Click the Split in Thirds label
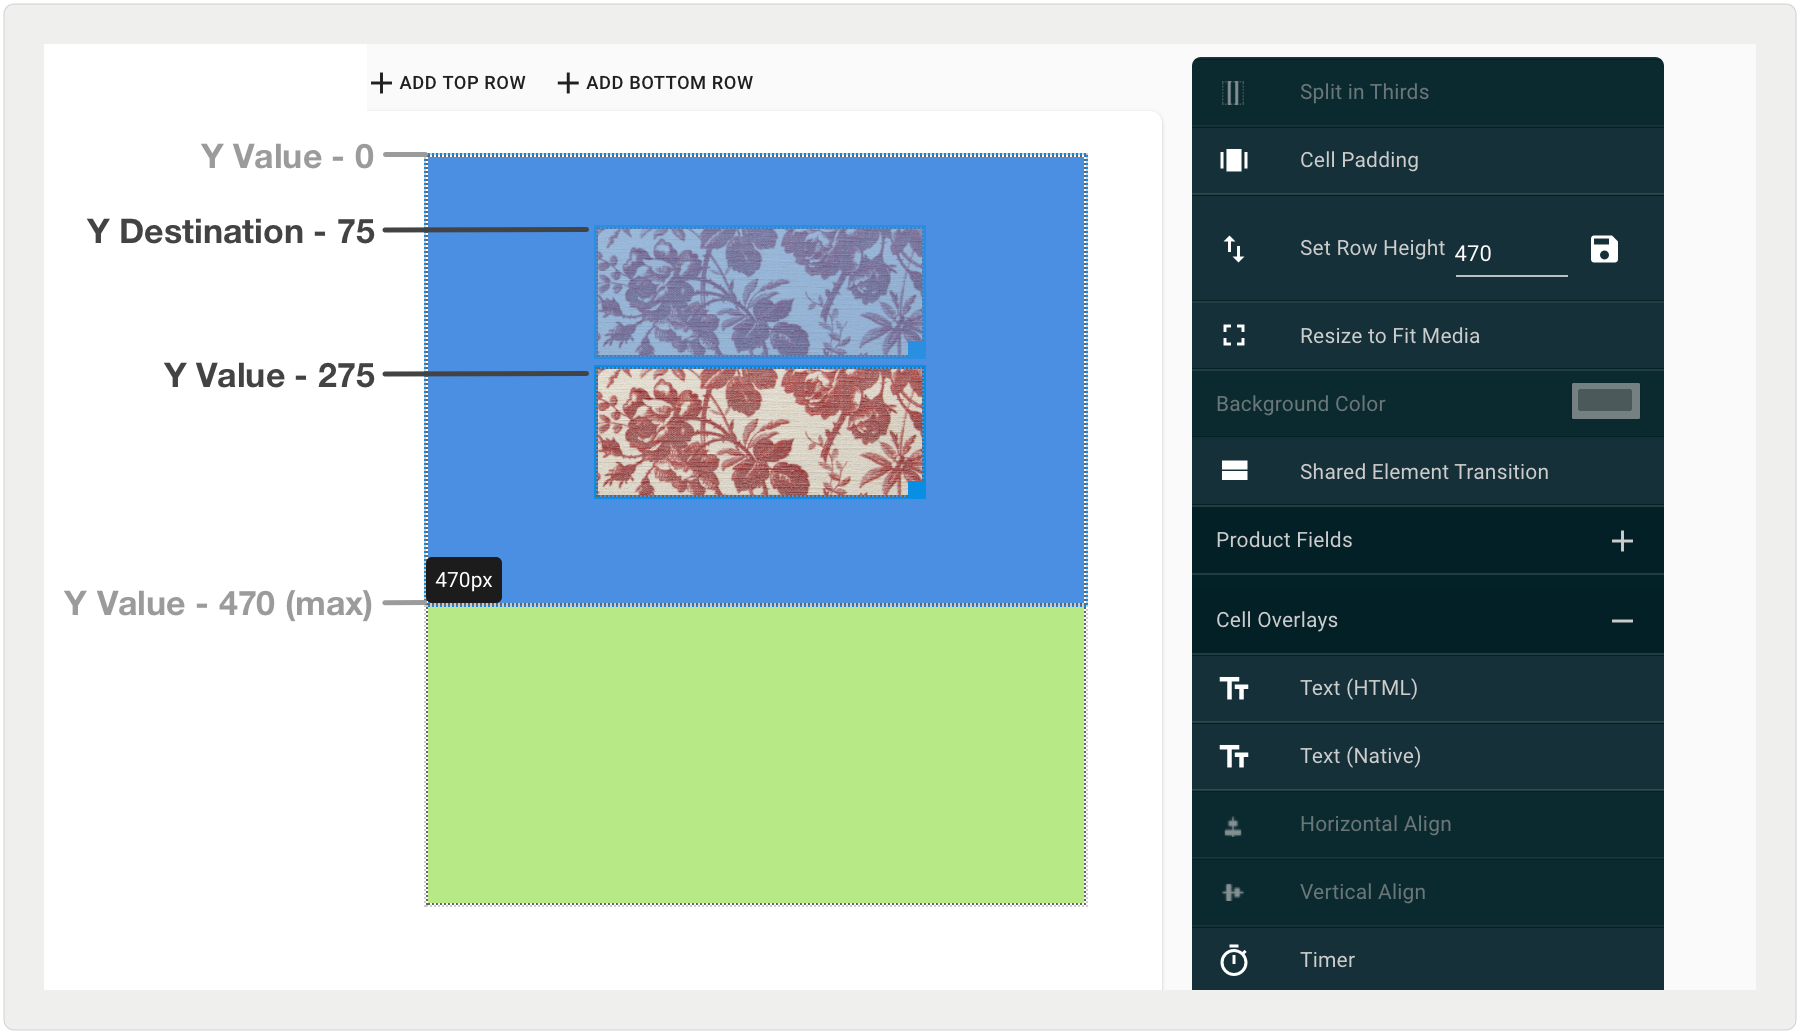This screenshot has height=1034, width=1800. [1364, 92]
